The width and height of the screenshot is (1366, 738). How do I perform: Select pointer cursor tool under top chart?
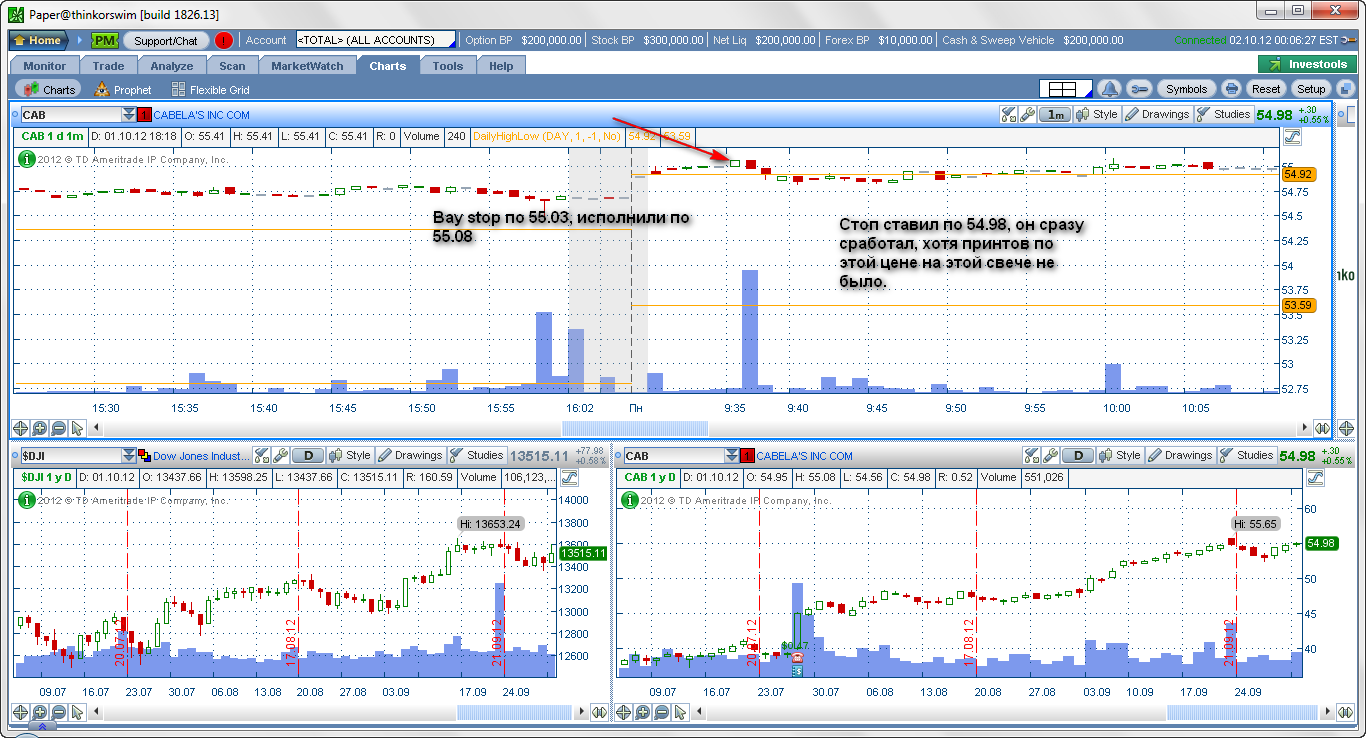(x=78, y=428)
